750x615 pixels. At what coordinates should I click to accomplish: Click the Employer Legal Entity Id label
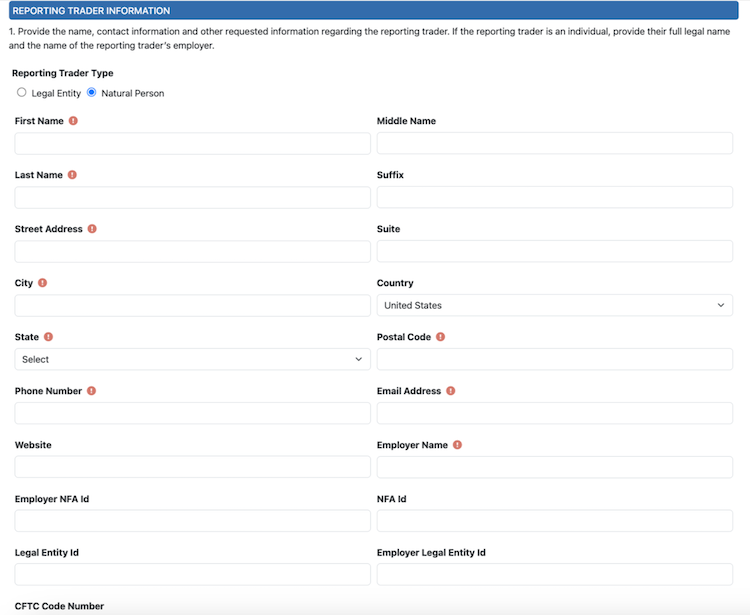[x=431, y=553]
